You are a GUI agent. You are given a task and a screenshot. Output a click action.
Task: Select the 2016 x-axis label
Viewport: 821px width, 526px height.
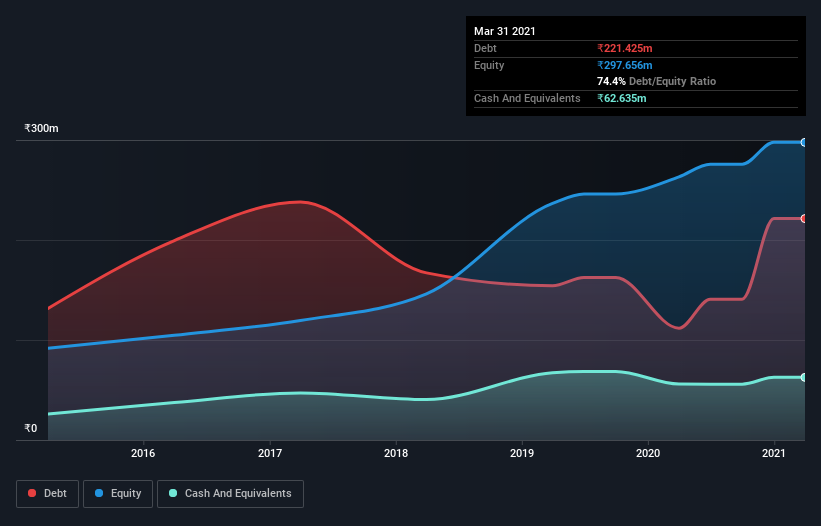point(143,453)
